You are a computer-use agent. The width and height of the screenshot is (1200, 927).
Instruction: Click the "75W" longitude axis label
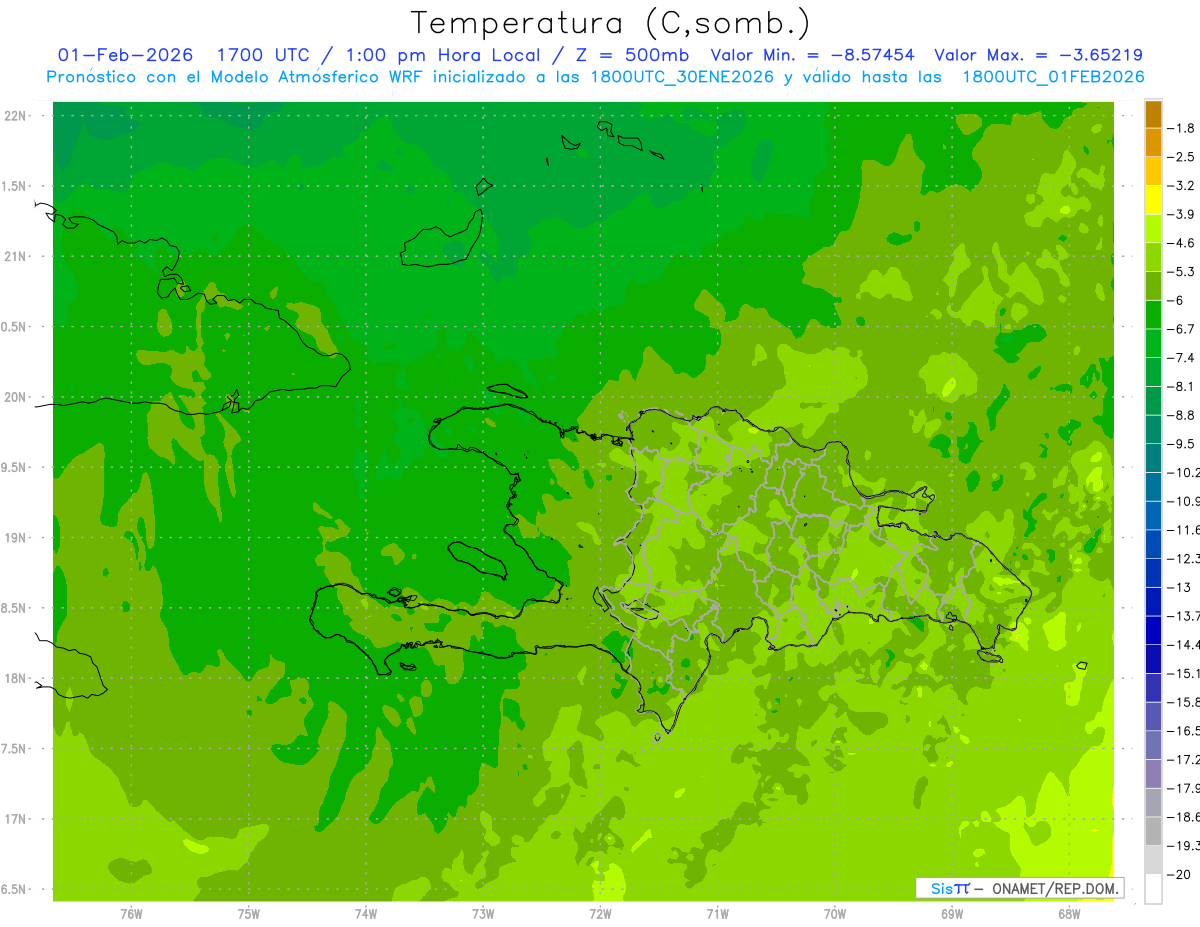coord(249,913)
